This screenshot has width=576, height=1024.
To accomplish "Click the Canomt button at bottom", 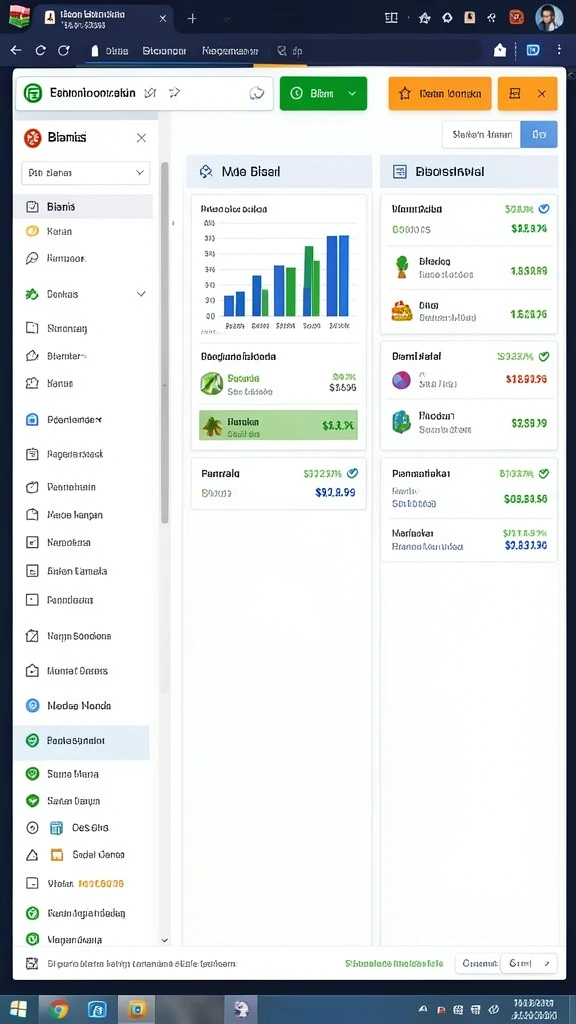I will 479,963.
